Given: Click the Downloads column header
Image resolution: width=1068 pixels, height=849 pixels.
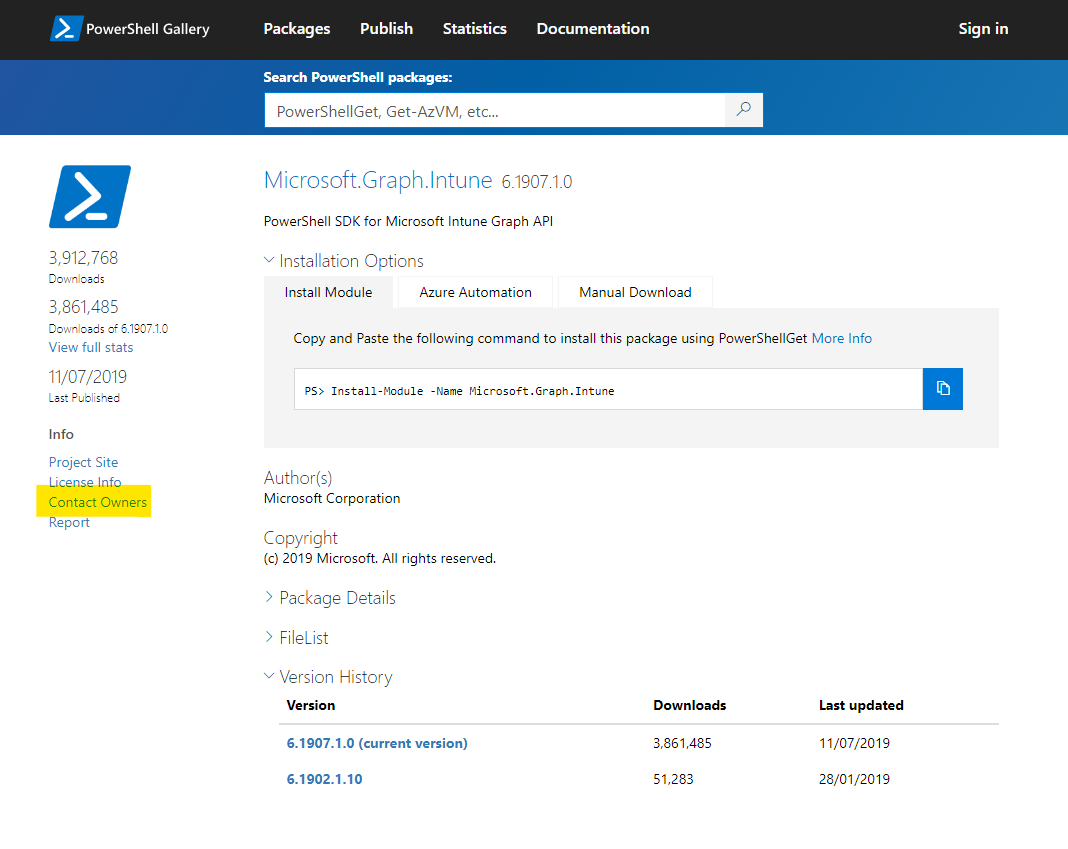Looking at the screenshot, I should (x=689, y=705).
